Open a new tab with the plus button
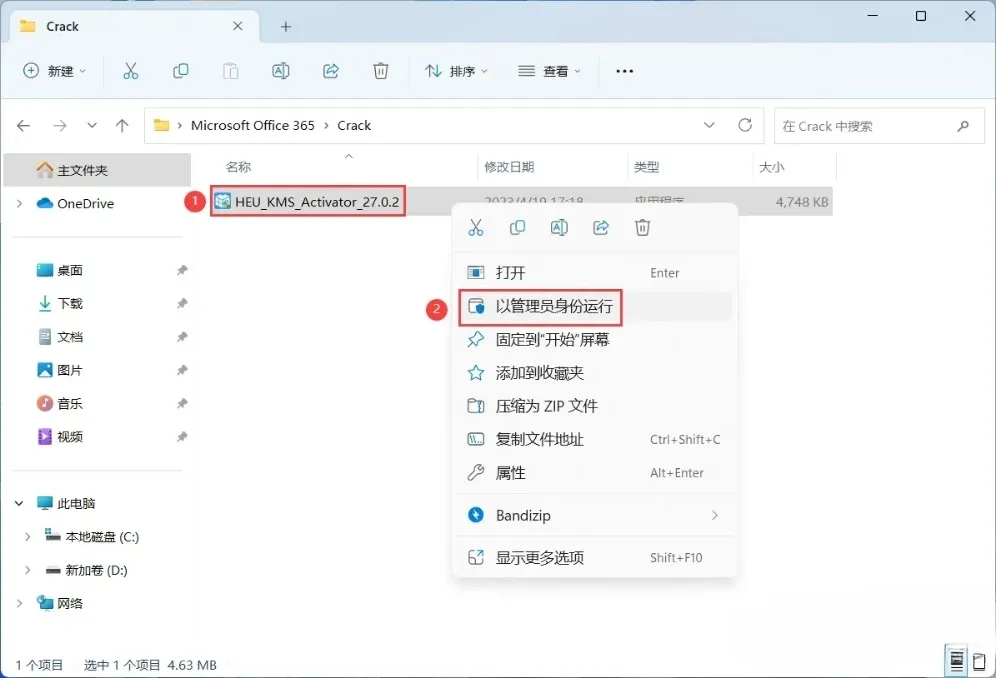This screenshot has width=996, height=678. (x=286, y=27)
